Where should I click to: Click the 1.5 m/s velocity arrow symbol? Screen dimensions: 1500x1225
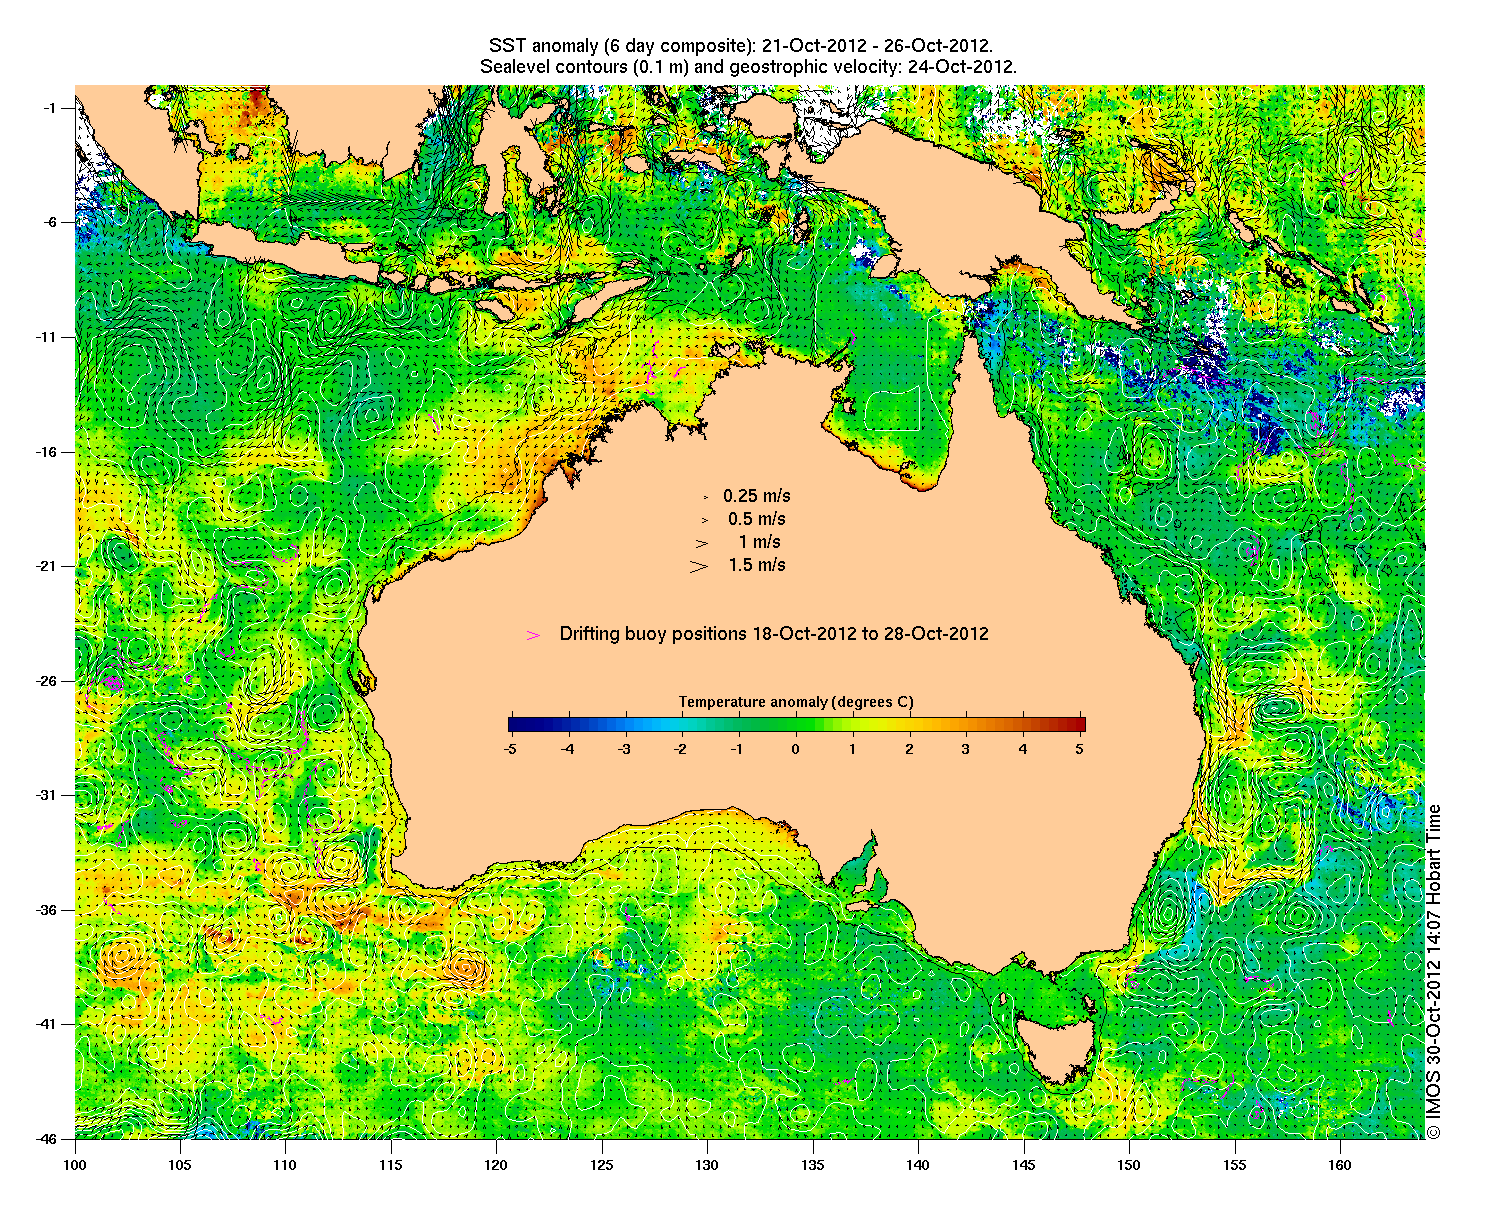(x=699, y=566)
